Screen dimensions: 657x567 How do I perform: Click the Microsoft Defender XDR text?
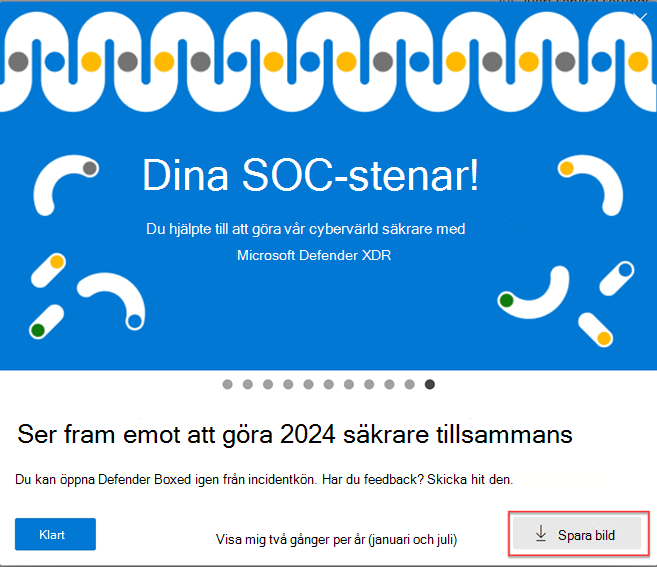point(314,255)
